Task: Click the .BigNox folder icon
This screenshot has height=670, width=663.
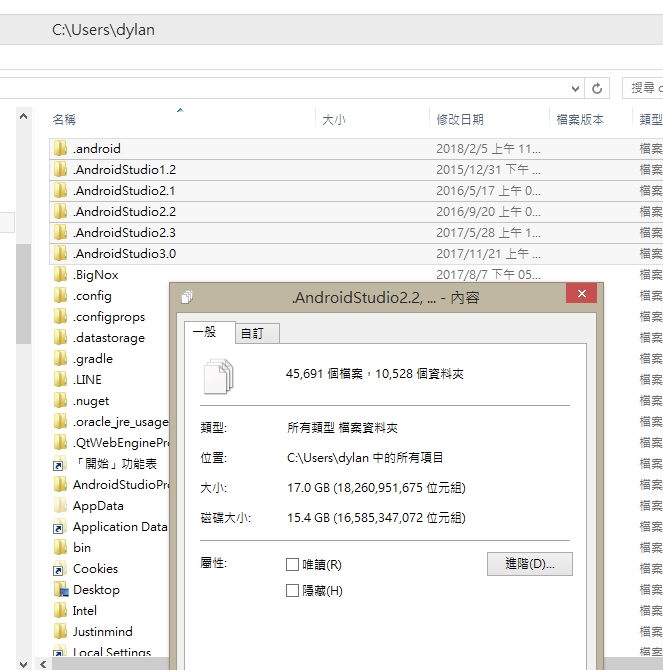Action: pyautogui.click(x=60, y=274)
